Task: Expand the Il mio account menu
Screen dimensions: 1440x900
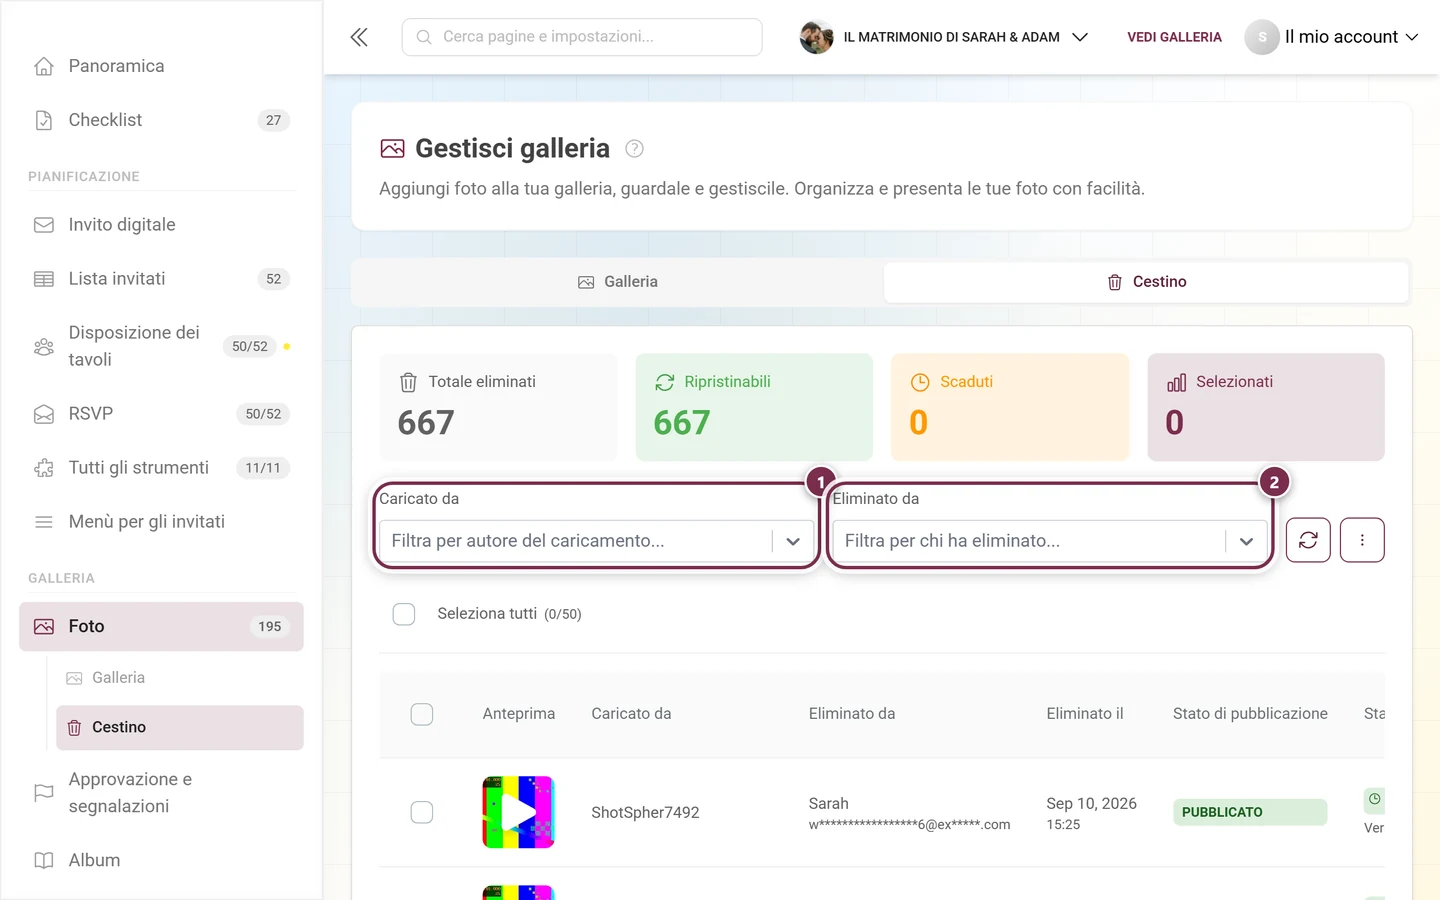Action: [1351, 37]
